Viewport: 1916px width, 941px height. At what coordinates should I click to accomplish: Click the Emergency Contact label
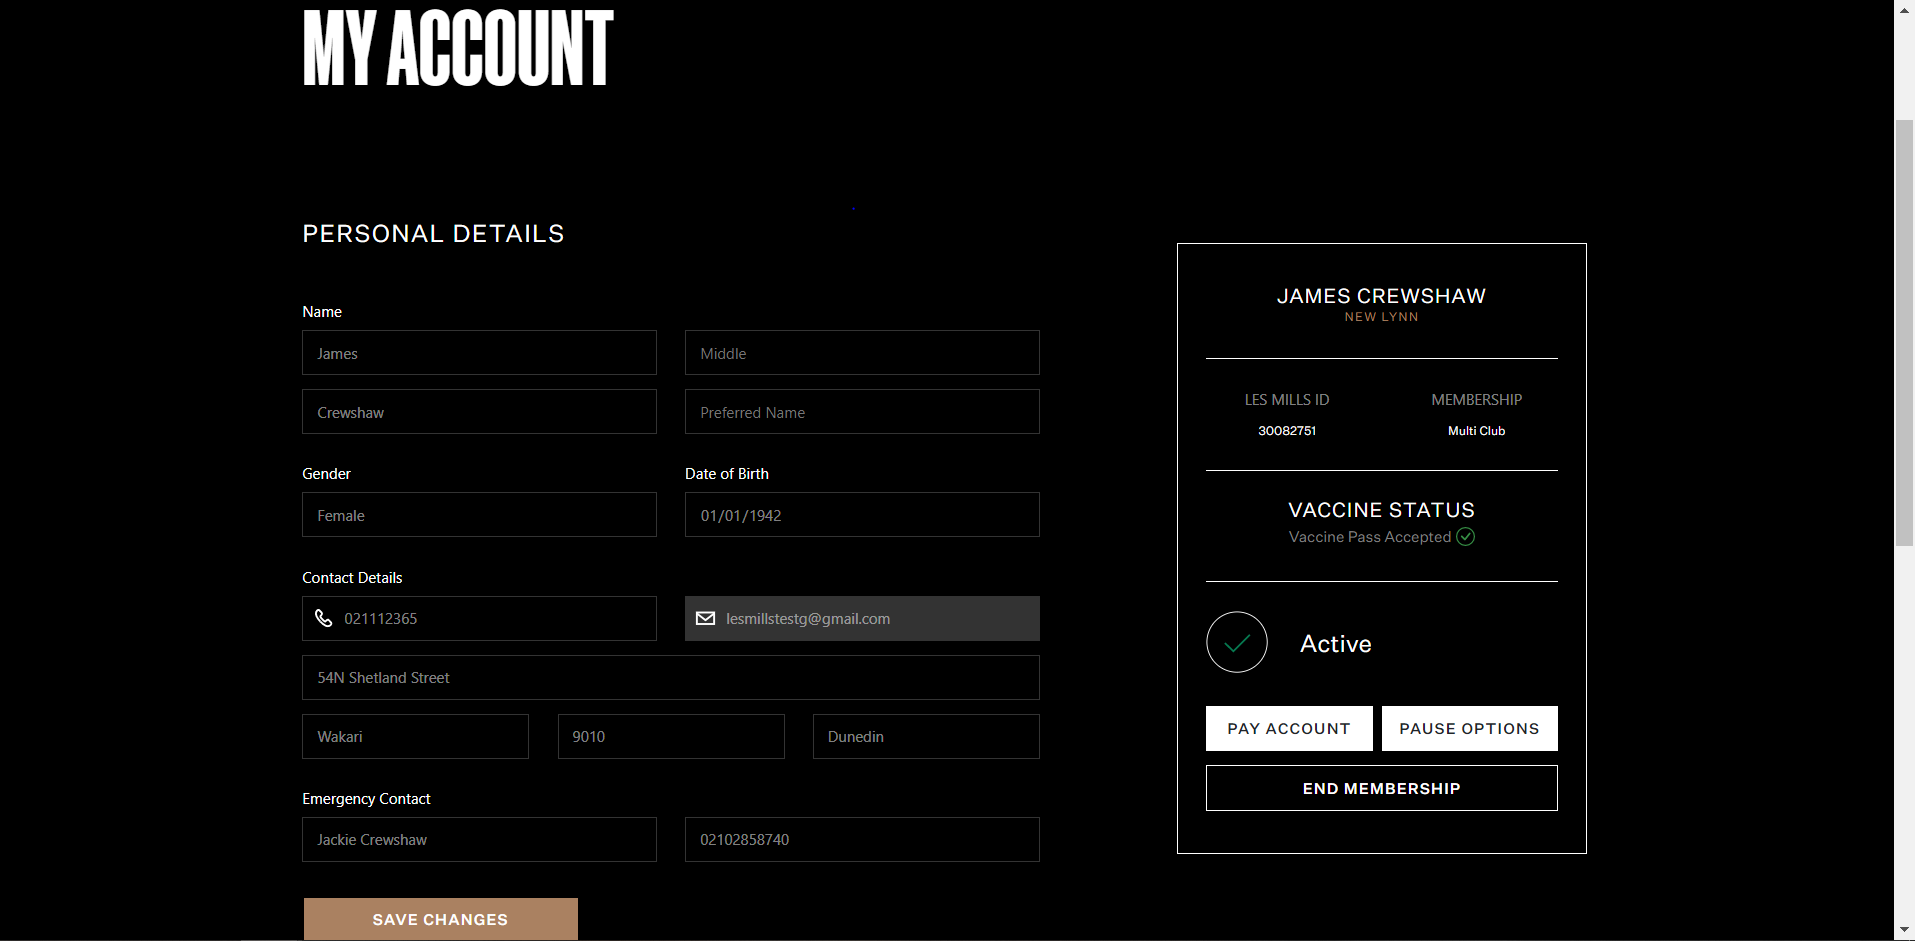[366, 799]
